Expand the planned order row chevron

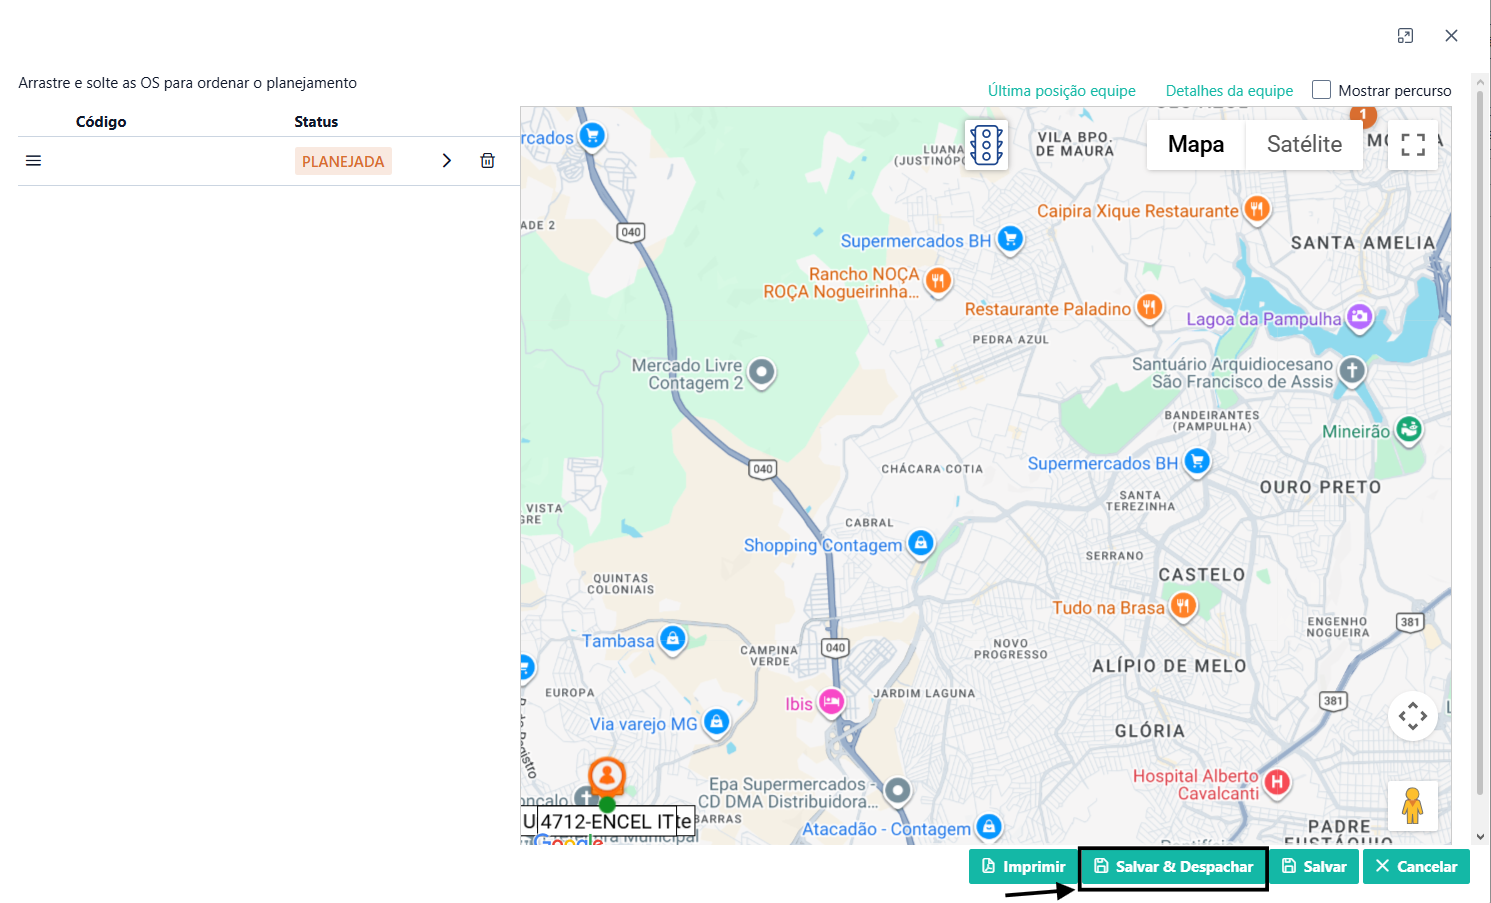(447, 161)
